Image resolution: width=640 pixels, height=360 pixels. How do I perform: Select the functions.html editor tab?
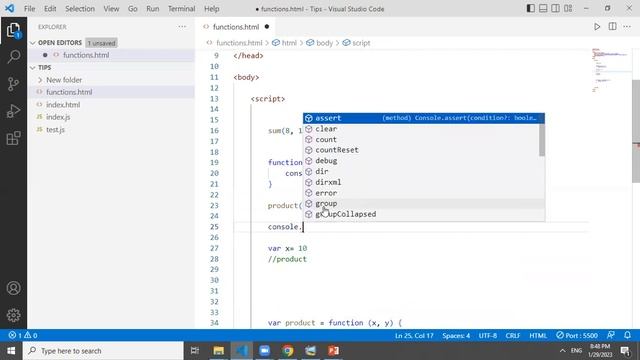tap(236, 27)
